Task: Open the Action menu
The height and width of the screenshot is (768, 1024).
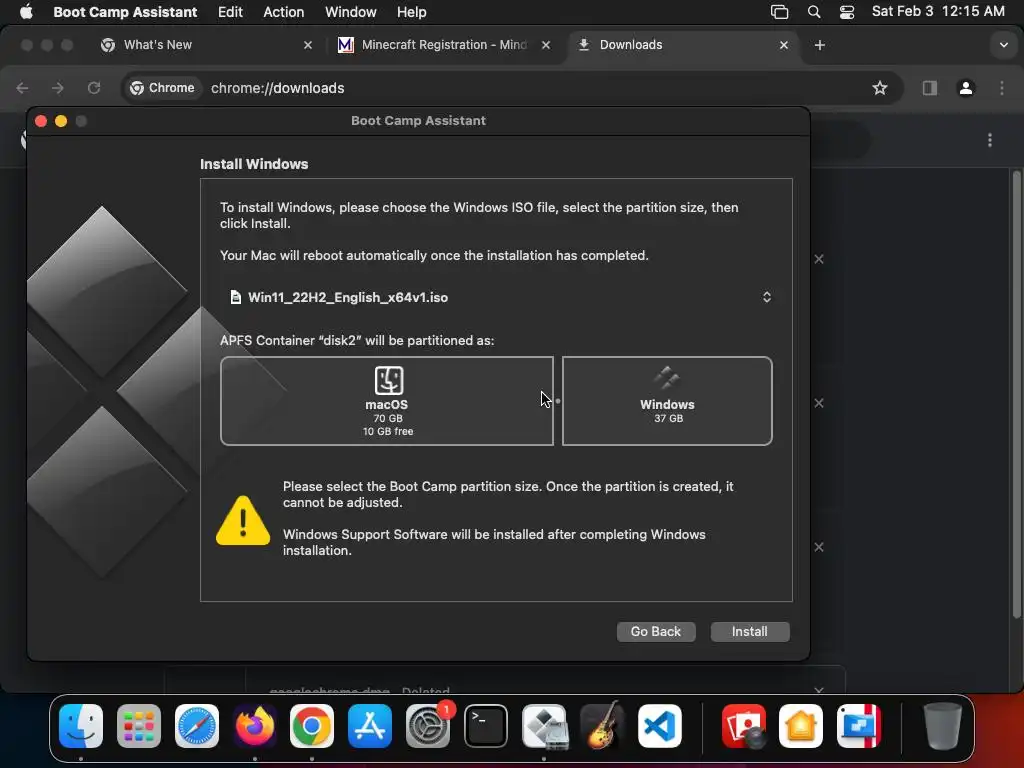Action: [283, 12]
